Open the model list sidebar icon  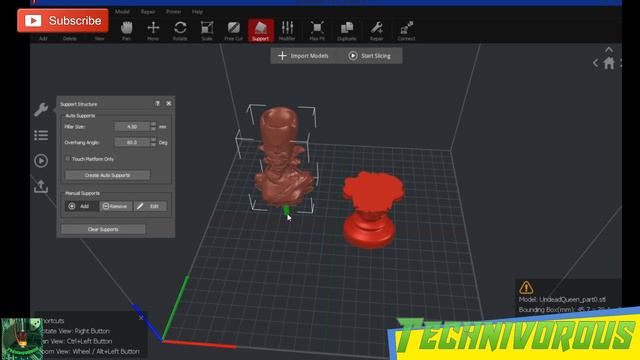[x=41, y=135]
